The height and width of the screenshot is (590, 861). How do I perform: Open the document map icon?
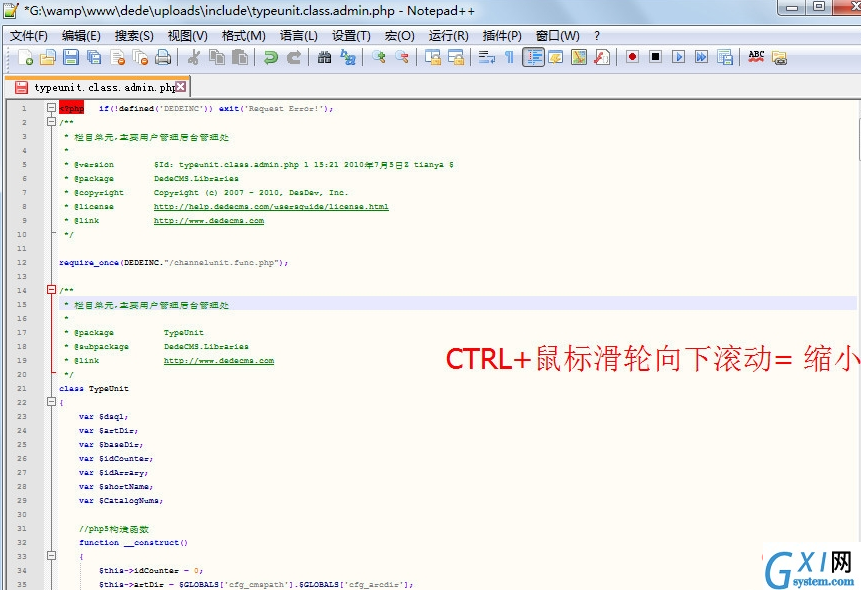(x=579, y=57)
